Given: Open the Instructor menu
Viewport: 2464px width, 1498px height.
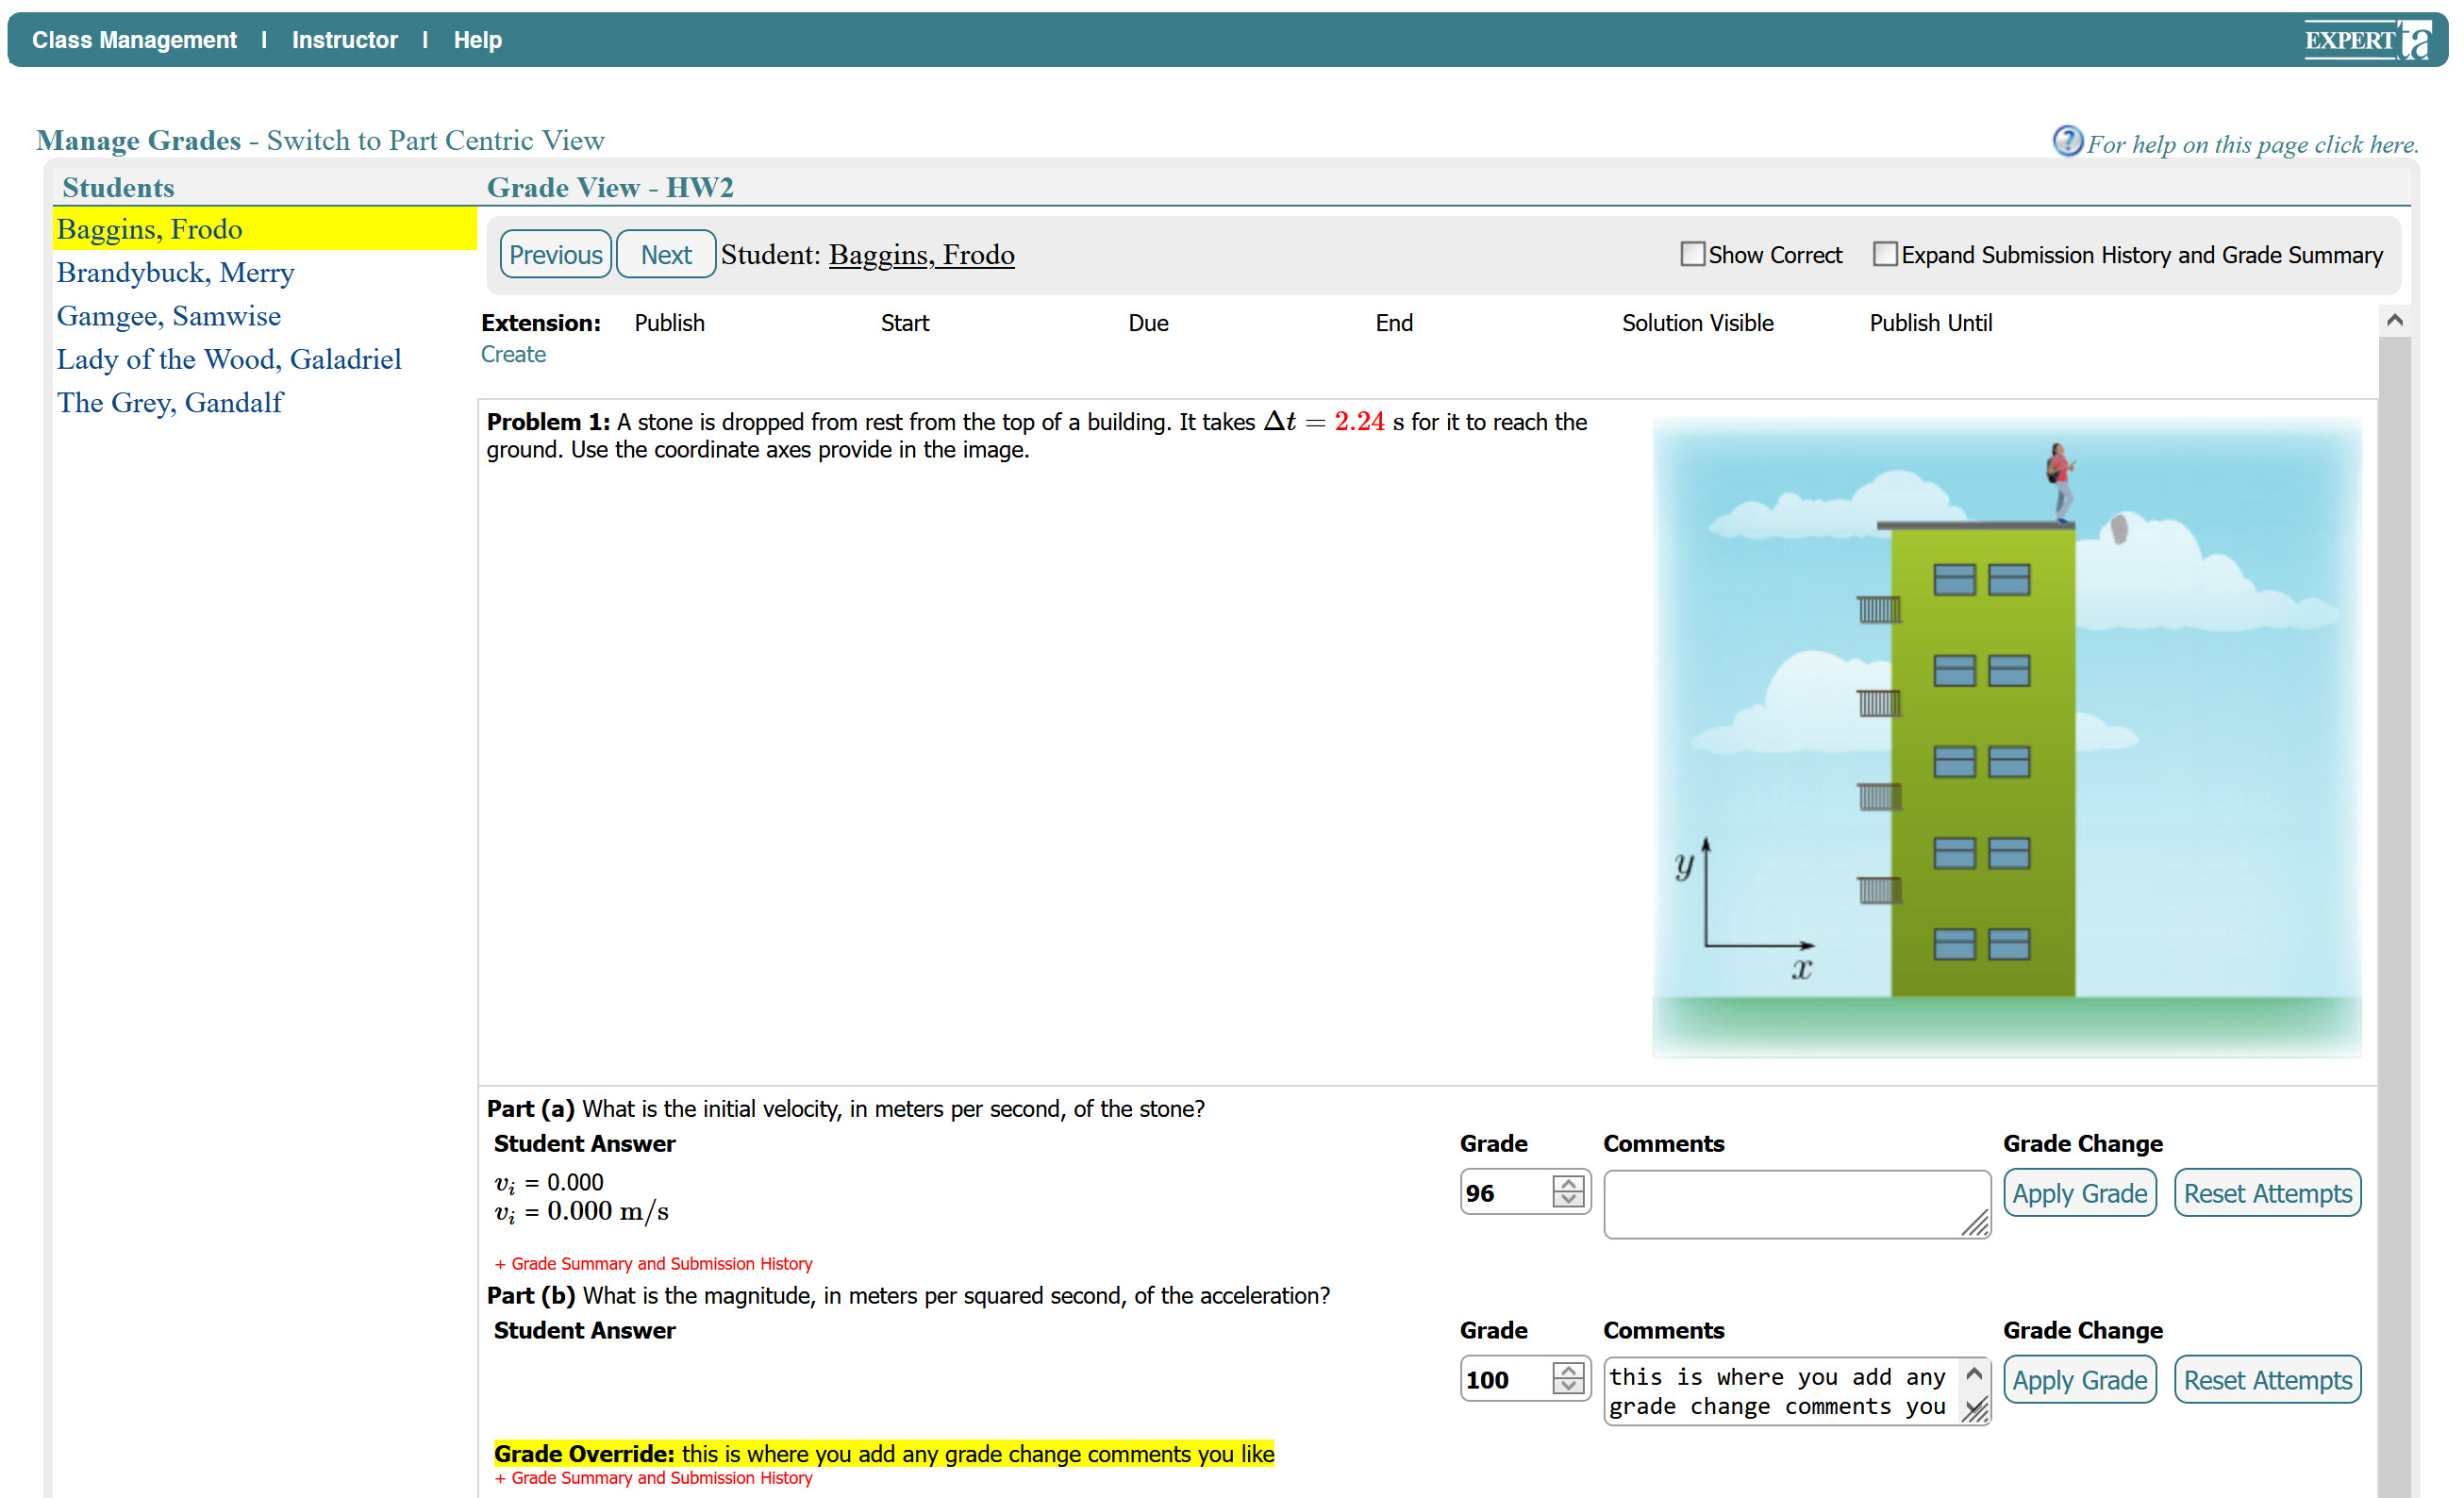Looking at the screenshot, I should [344, 40].
